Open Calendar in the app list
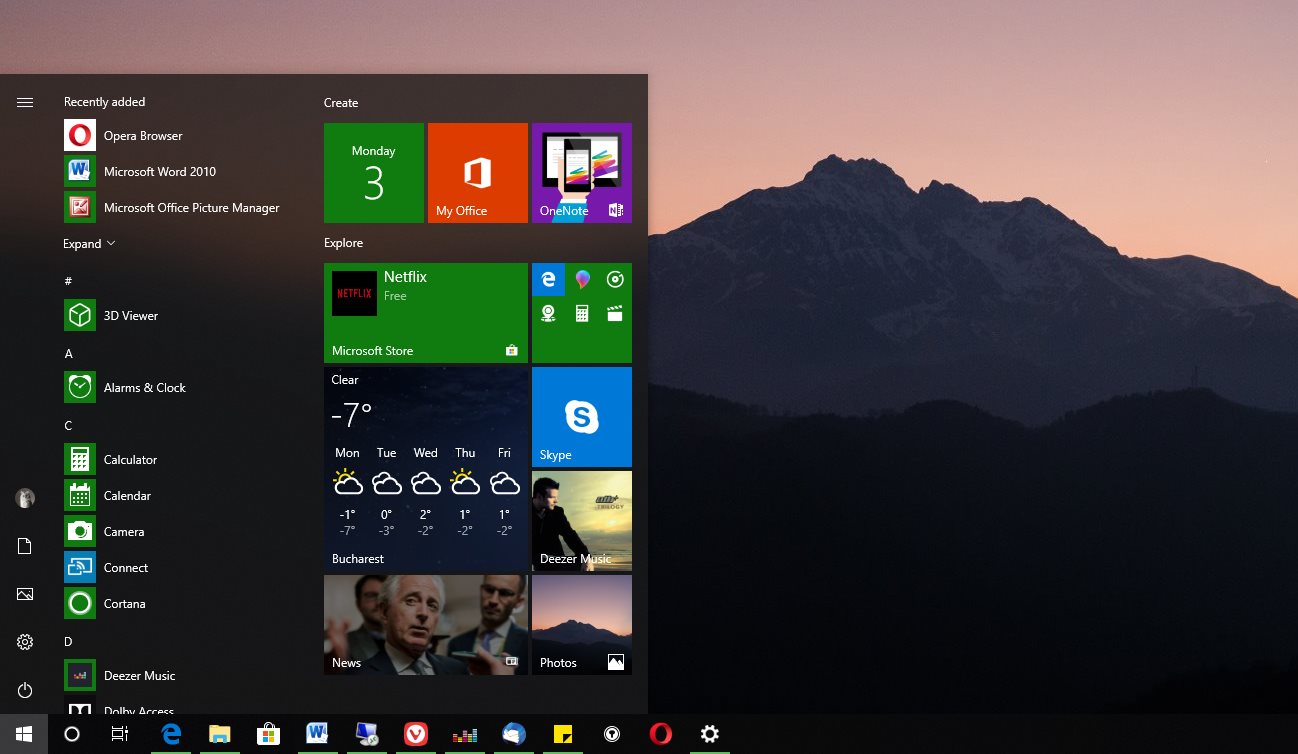 [x=180, y=496]
